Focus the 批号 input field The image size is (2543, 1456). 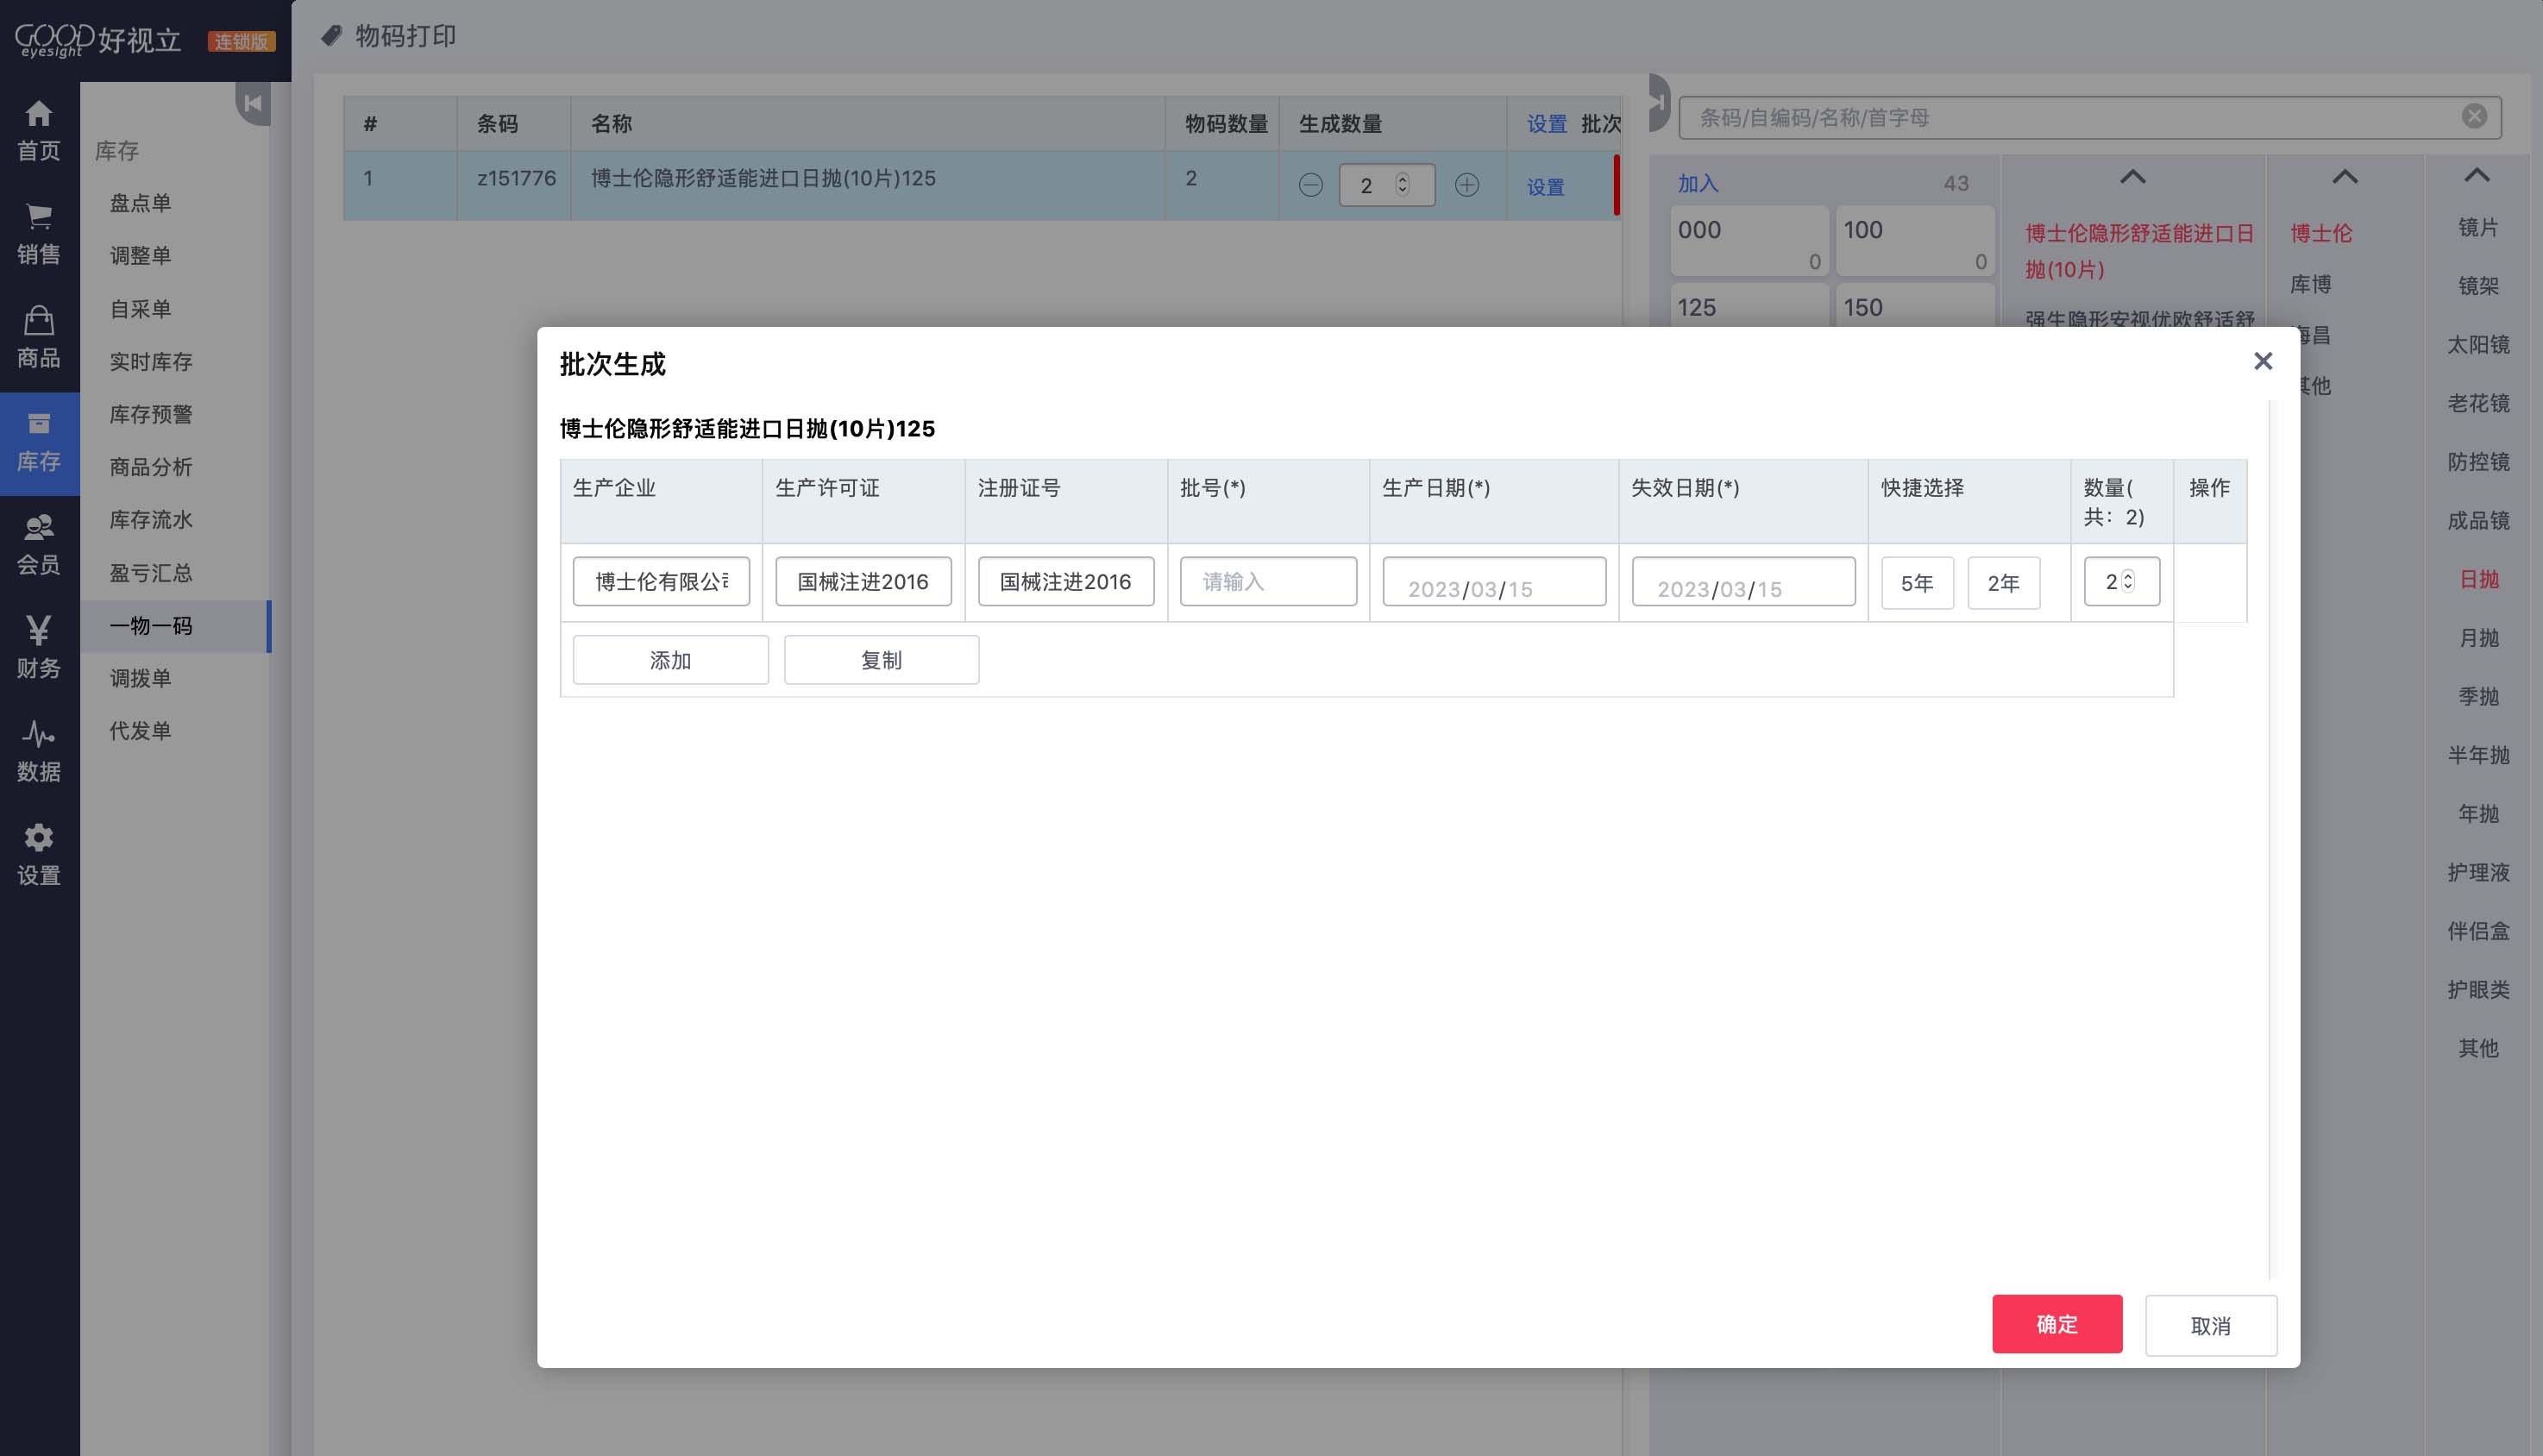click(1268, 582)
